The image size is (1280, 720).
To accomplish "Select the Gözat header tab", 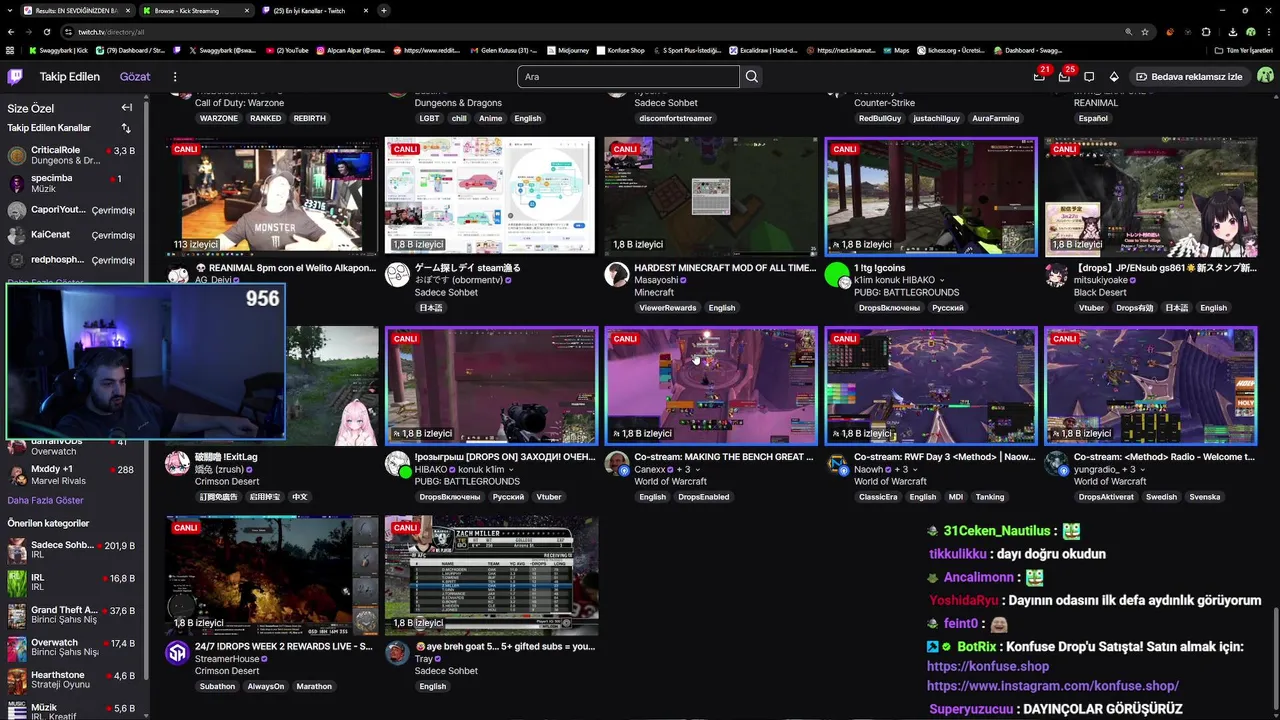I will 135,76.
